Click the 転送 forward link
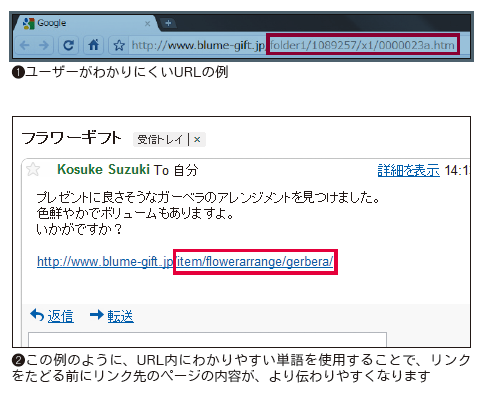Viewport: 484px width, 396px height. pos(120,316)
